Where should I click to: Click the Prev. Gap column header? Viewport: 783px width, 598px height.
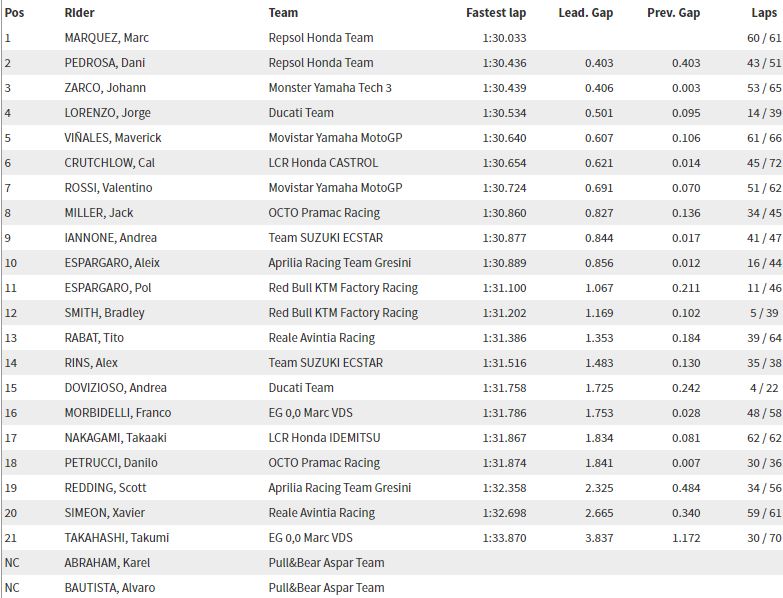tap(673, 13)
